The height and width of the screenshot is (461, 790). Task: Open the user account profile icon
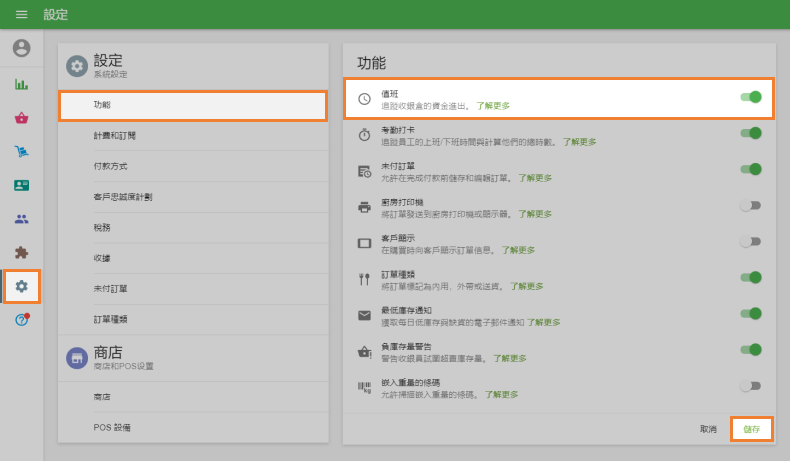(x=21, y=48)
